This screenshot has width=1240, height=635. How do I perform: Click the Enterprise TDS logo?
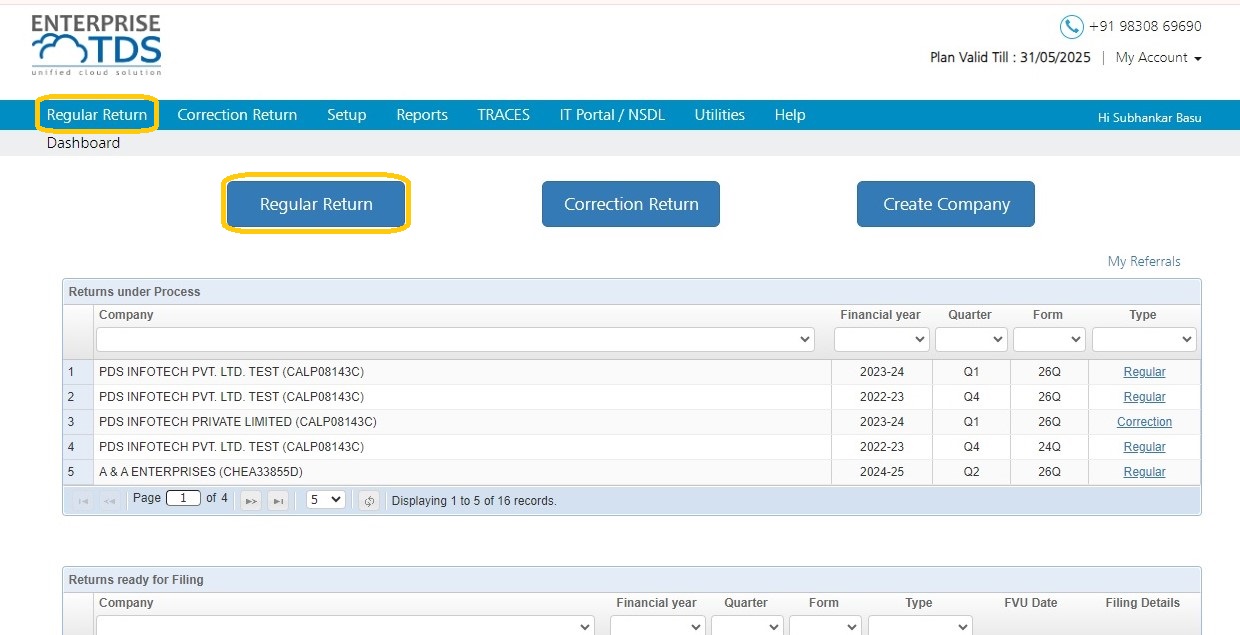[96, 46]
